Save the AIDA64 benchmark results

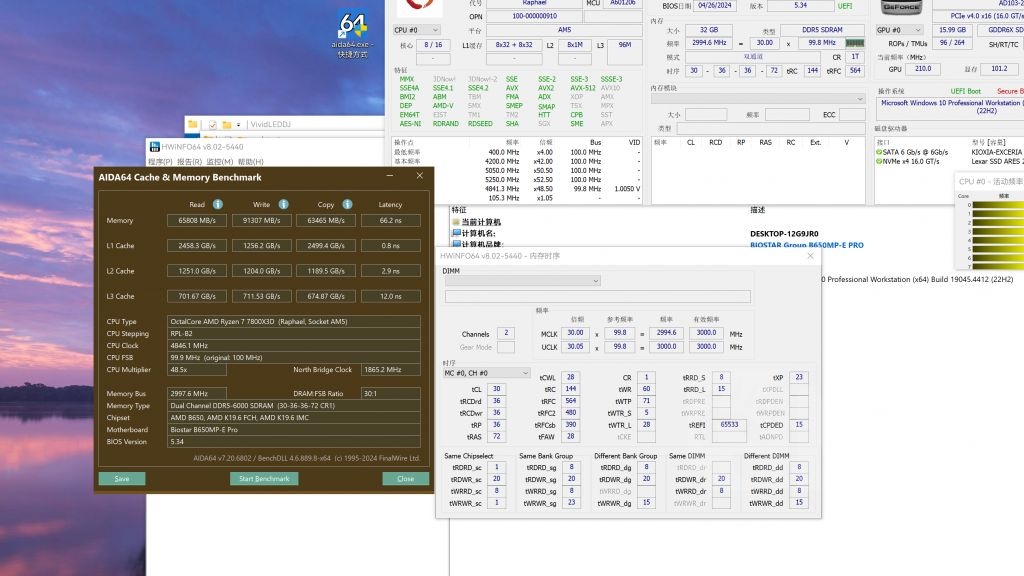point(121,479)
